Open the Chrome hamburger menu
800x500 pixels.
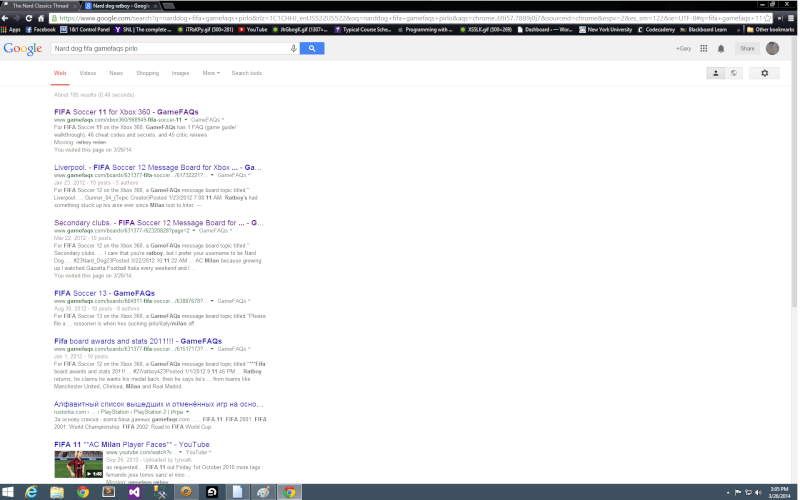[791, 18]
